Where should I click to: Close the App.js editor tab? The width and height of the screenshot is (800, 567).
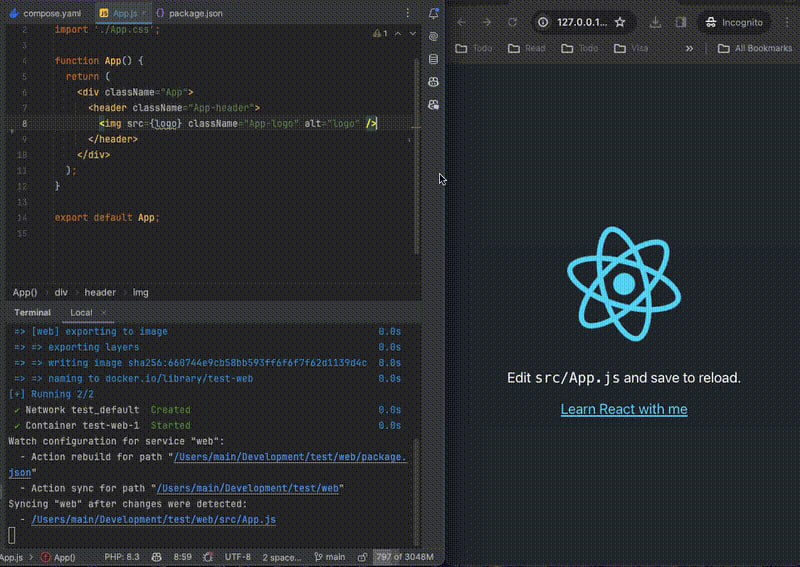coord(144,13)
